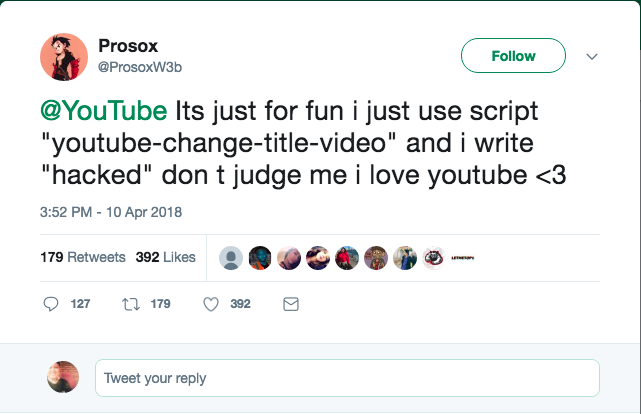View the 179 Retweets list
The height and width of the screenshot is (414, 641).
(83, 257)
